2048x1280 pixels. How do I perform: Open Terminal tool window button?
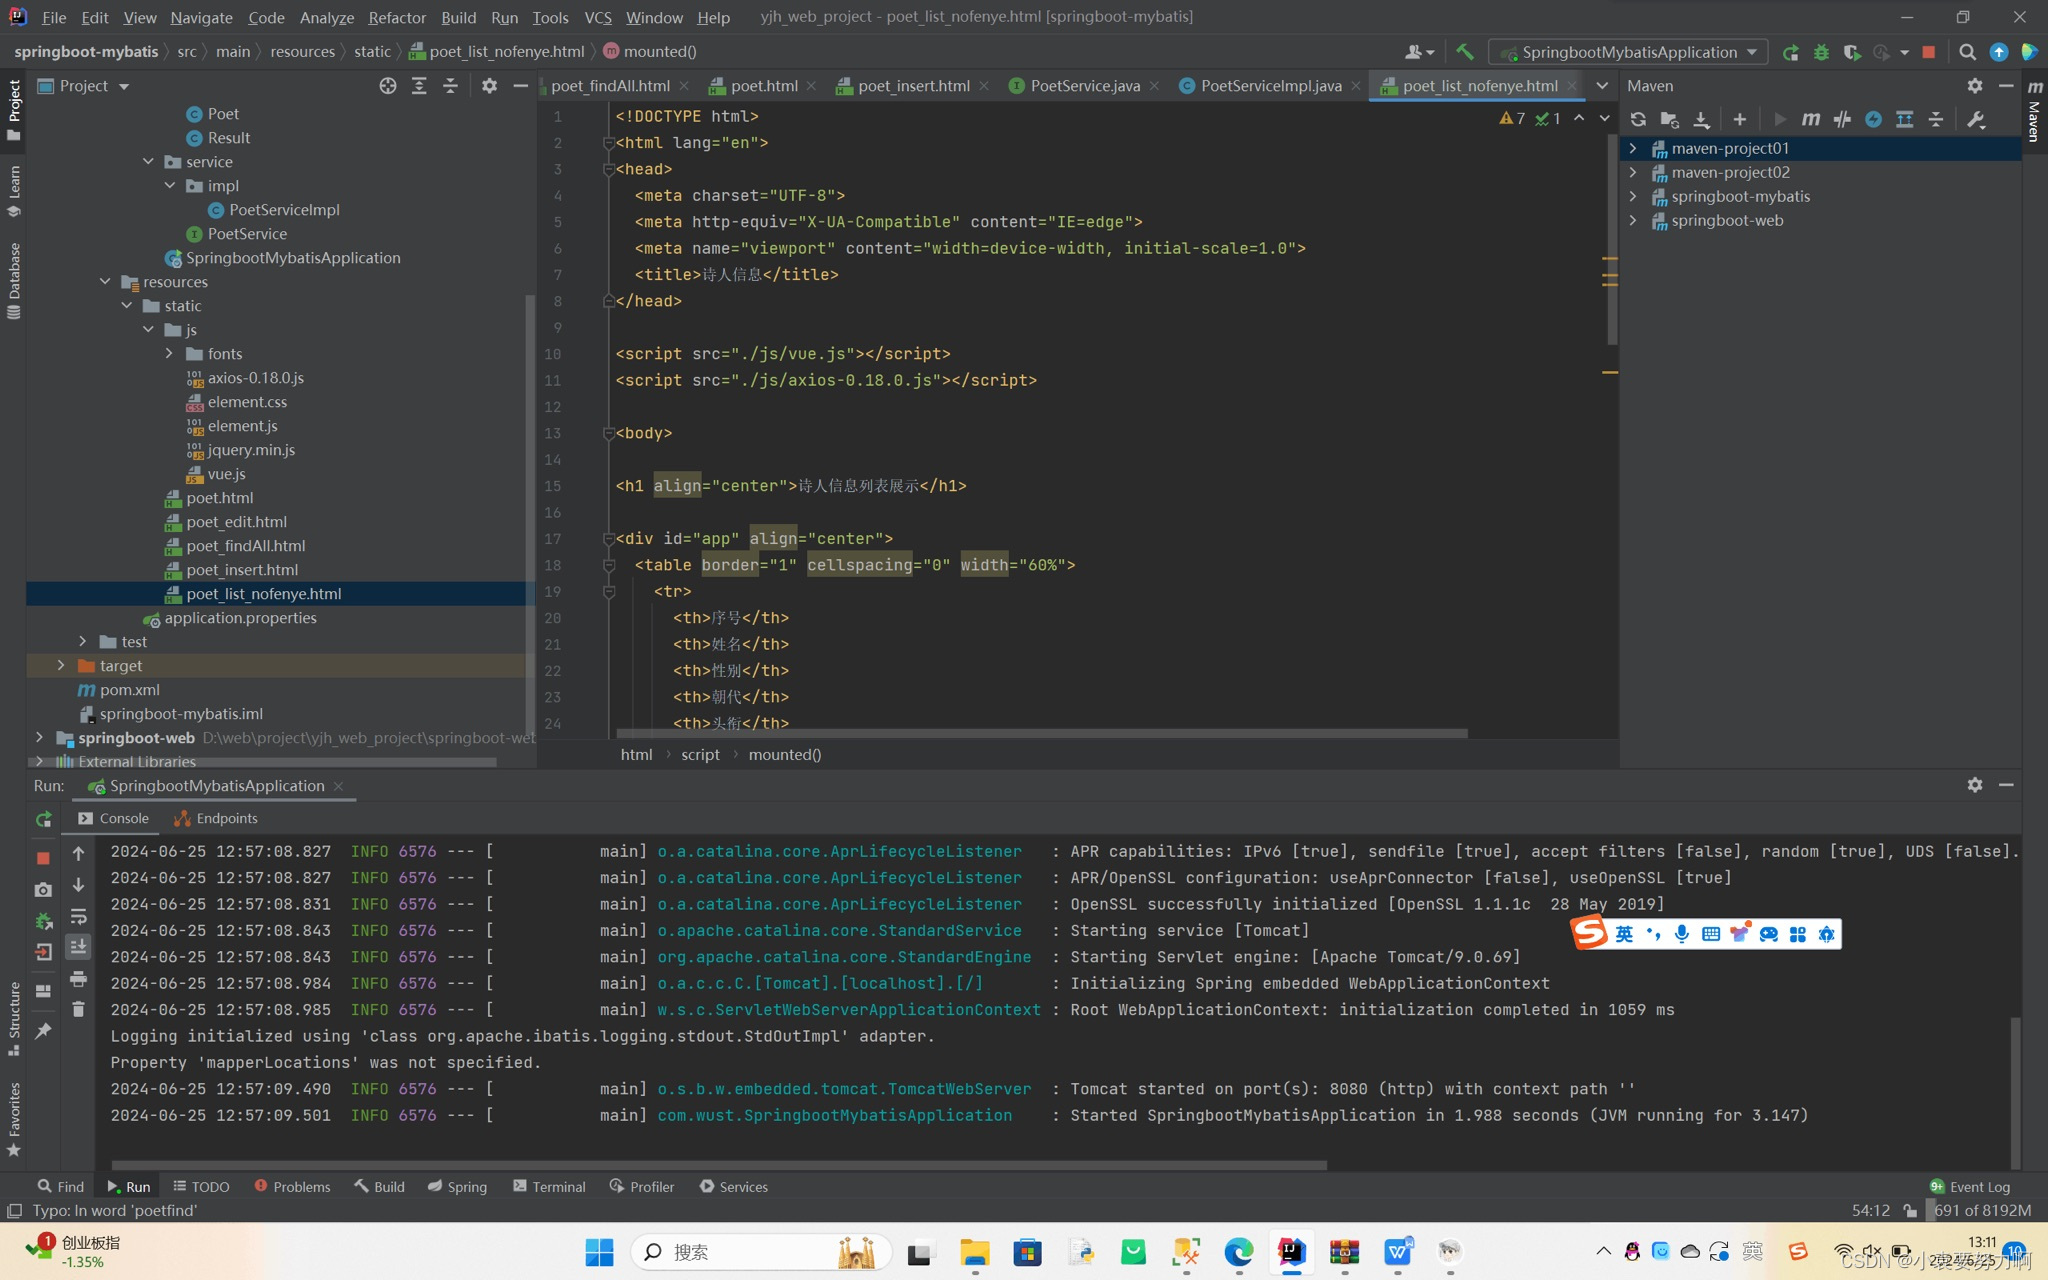(x=549, y=1187)
